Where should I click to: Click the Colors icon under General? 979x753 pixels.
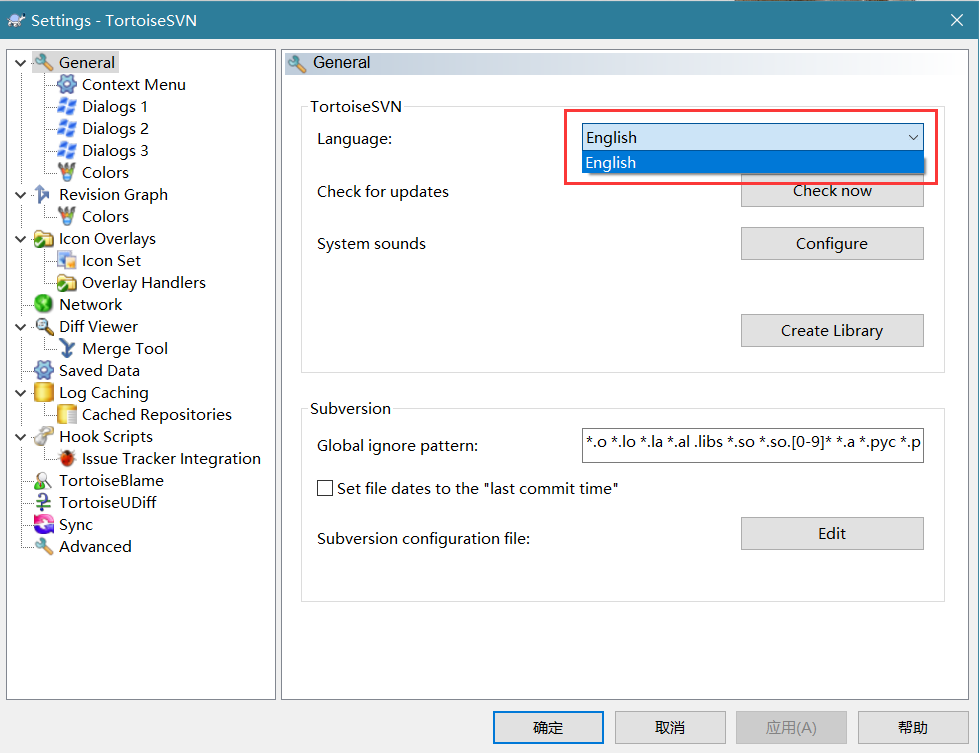pyautogui.click(x=67, y=172)
